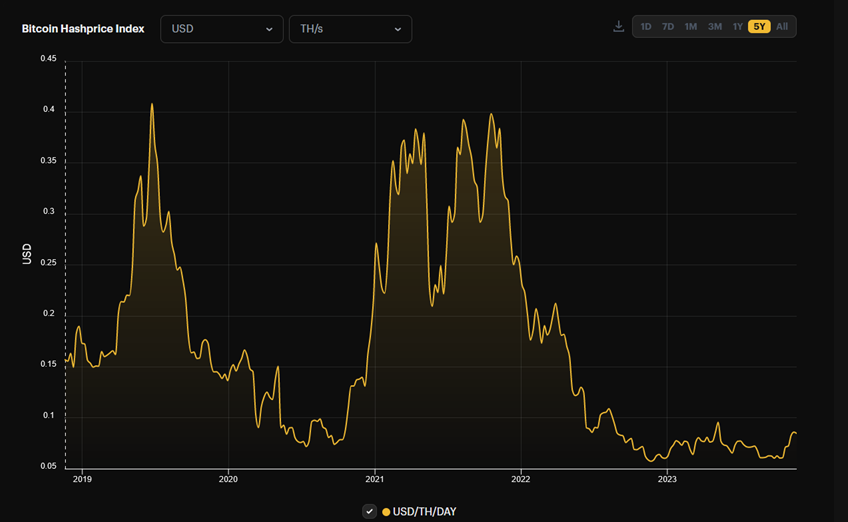This screenshot has width=848, height=522.
Task: Open the USD currency dropdown
Action: pos(222,29)
